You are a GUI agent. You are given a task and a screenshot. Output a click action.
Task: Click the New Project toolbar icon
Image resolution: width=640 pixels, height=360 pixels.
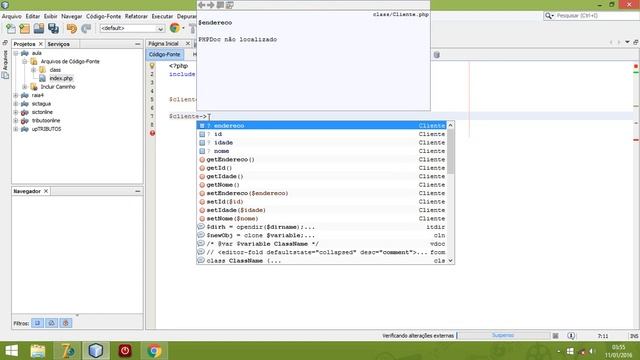[x=24, y=28]
